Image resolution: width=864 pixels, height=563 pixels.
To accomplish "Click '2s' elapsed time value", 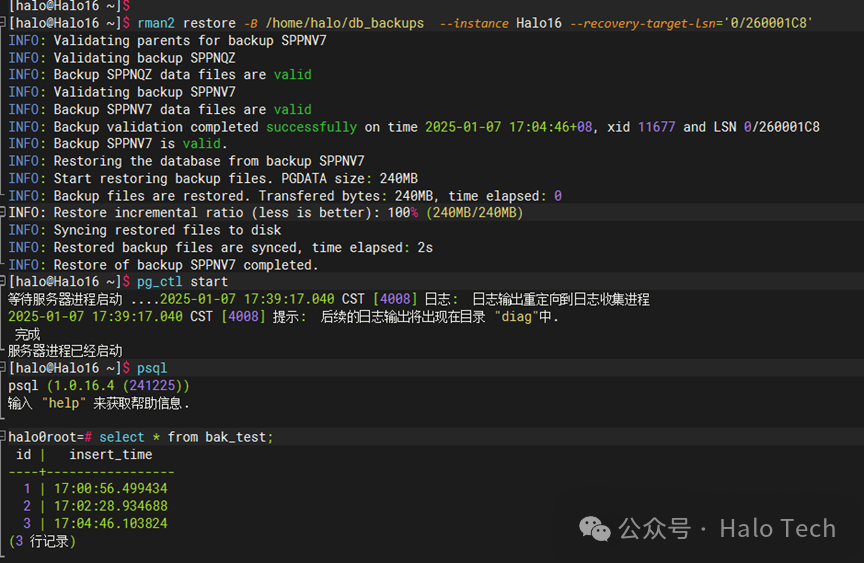I will coord(425,247).
